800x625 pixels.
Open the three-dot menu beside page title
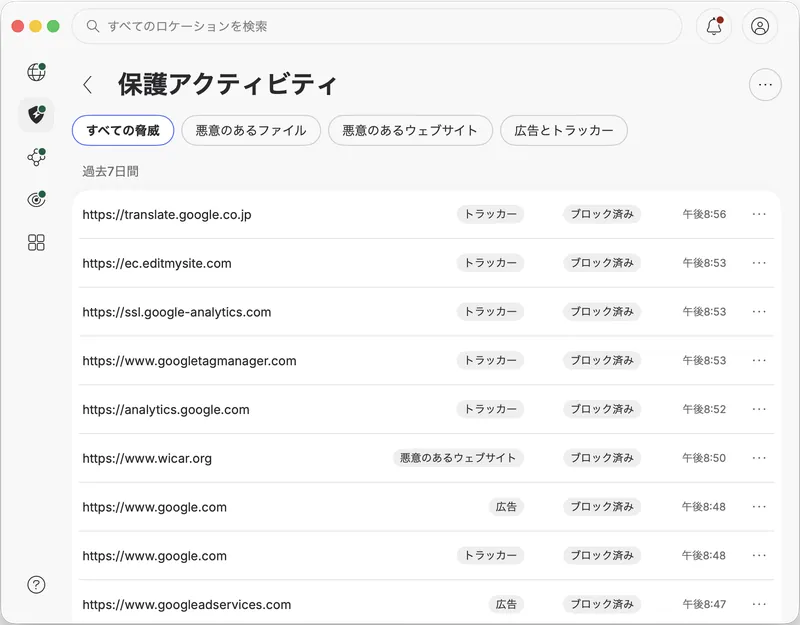coord(765,85)
